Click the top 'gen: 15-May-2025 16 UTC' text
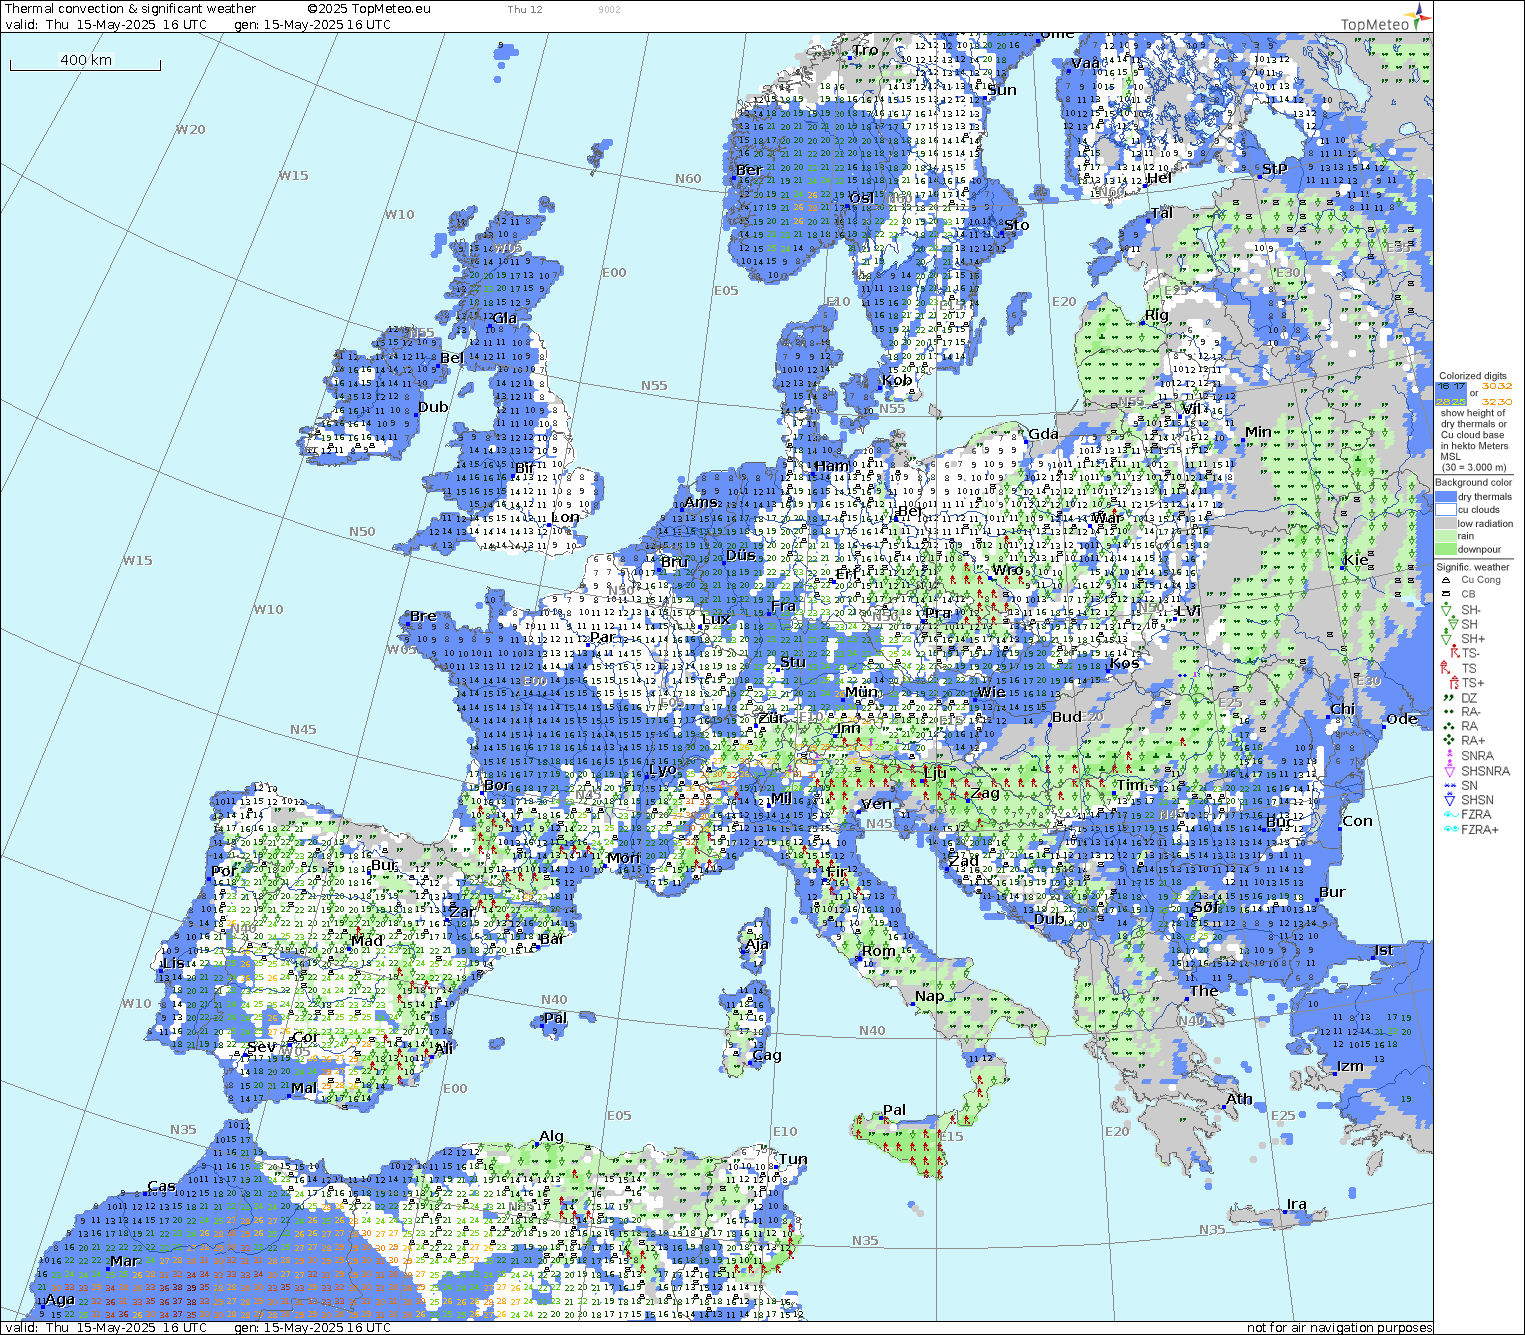Image resolution: width=1525 pixels, height=1335 pixels. tap(312, 25)
